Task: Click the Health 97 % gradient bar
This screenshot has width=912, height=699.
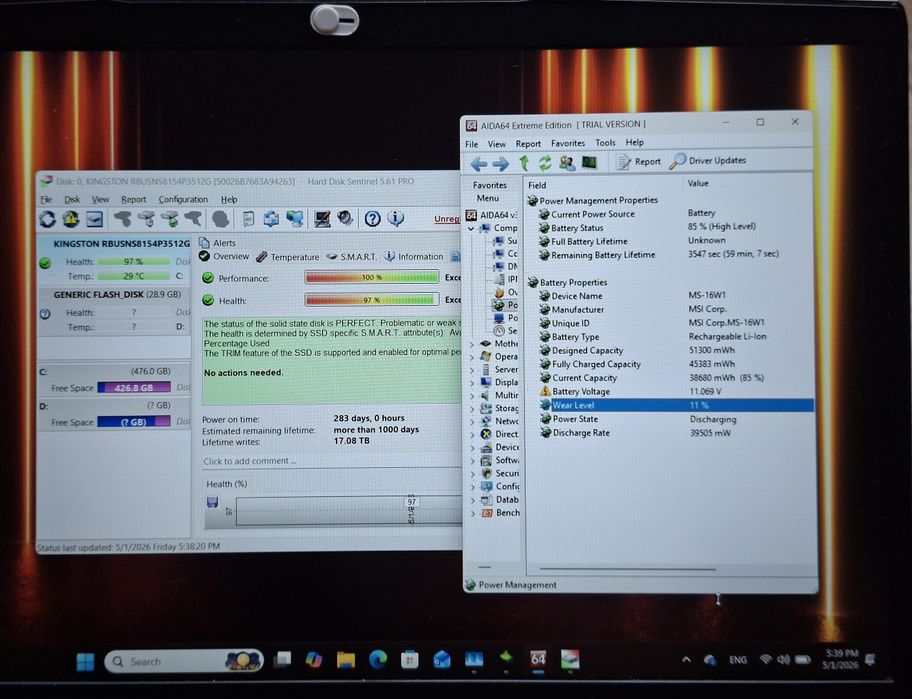Action: tap(372, 300)
